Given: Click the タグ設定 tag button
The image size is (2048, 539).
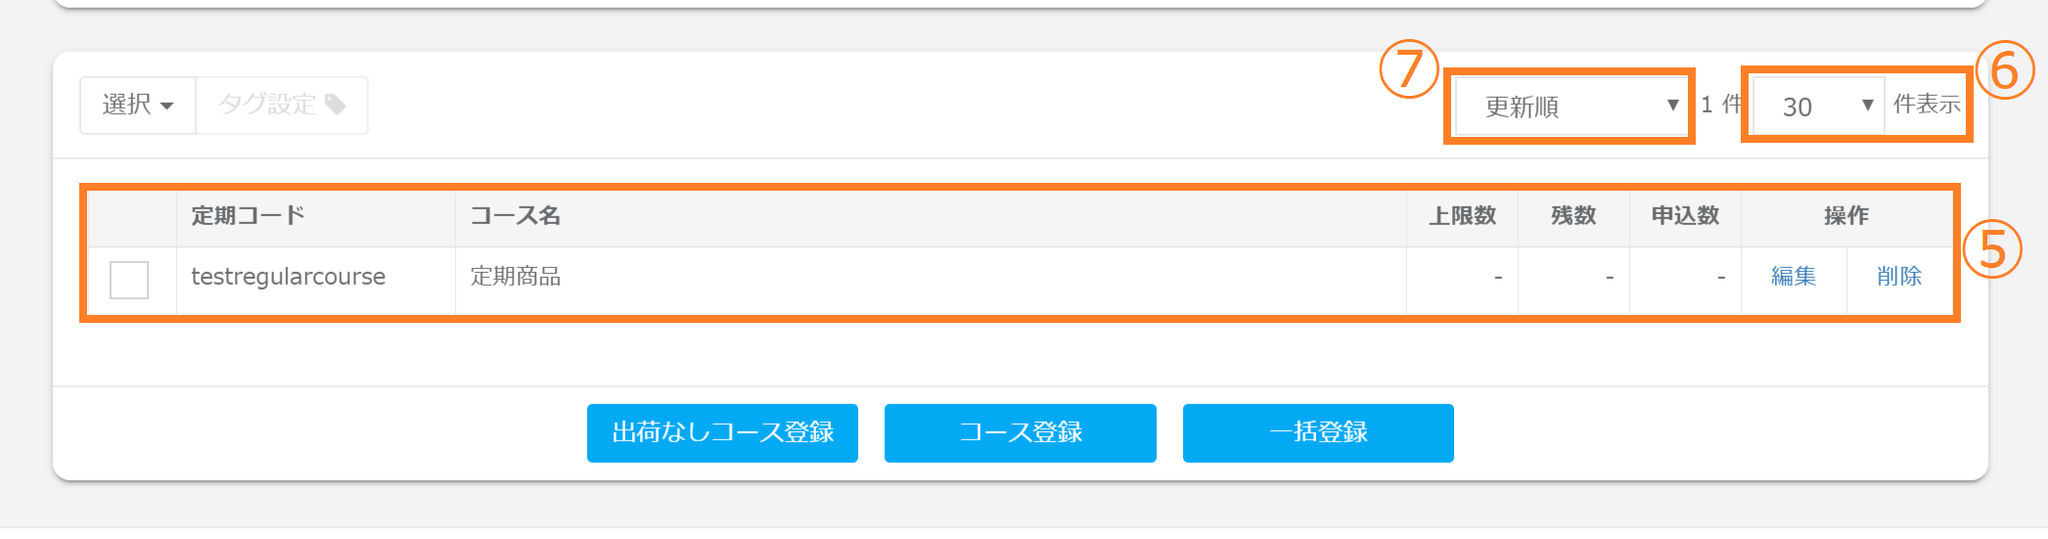Looking at the screenshot, I should [281, 105].
